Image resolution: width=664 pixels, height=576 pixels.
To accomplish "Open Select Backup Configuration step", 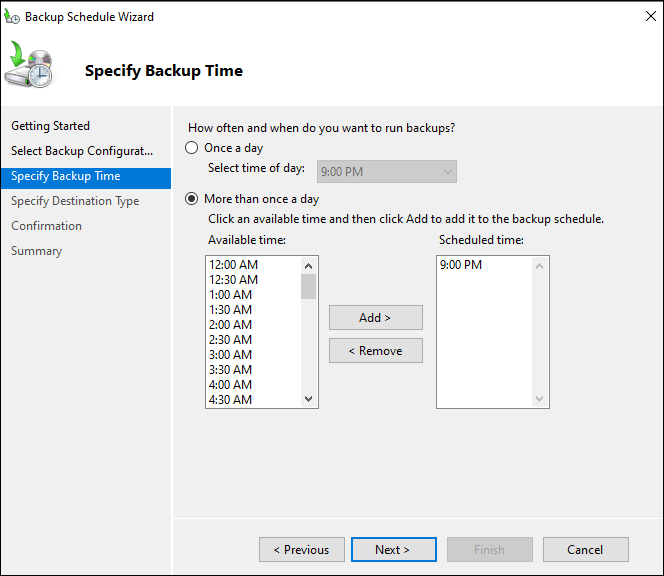I will click(82, 151).
